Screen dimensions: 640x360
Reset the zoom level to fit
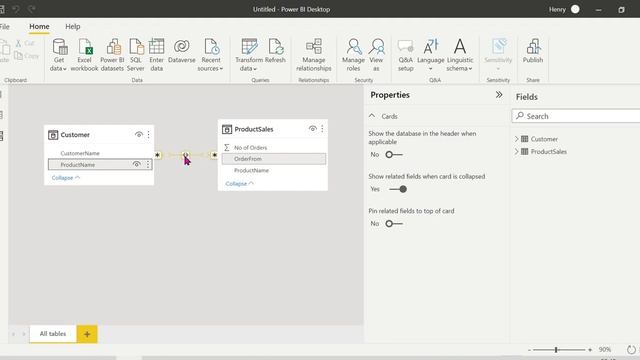click(x=631, y=350)
